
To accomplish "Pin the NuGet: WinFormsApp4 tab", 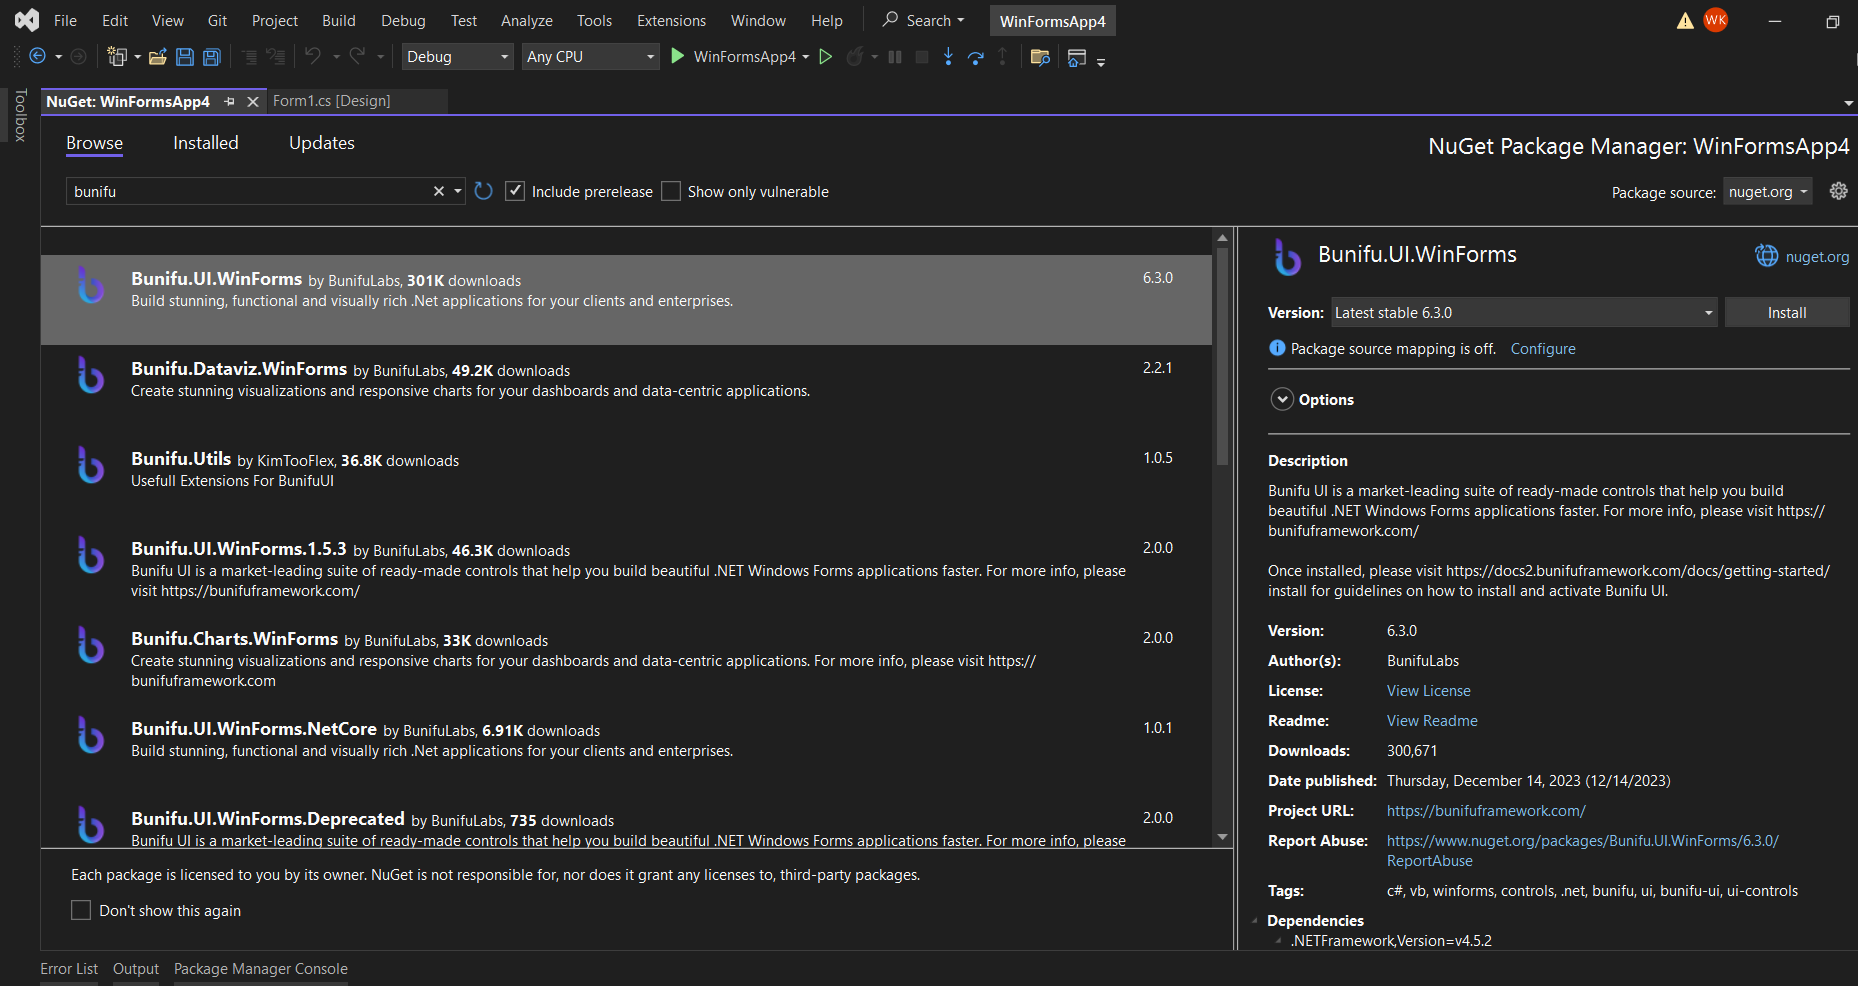I will tap(230, 101).
